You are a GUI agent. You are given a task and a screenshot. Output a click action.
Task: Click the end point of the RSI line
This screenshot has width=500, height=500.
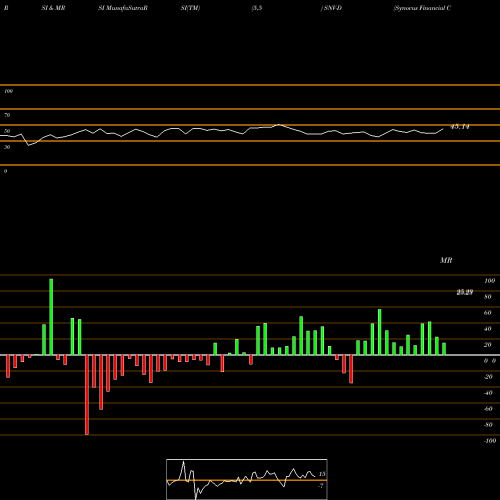pos(443,129)
